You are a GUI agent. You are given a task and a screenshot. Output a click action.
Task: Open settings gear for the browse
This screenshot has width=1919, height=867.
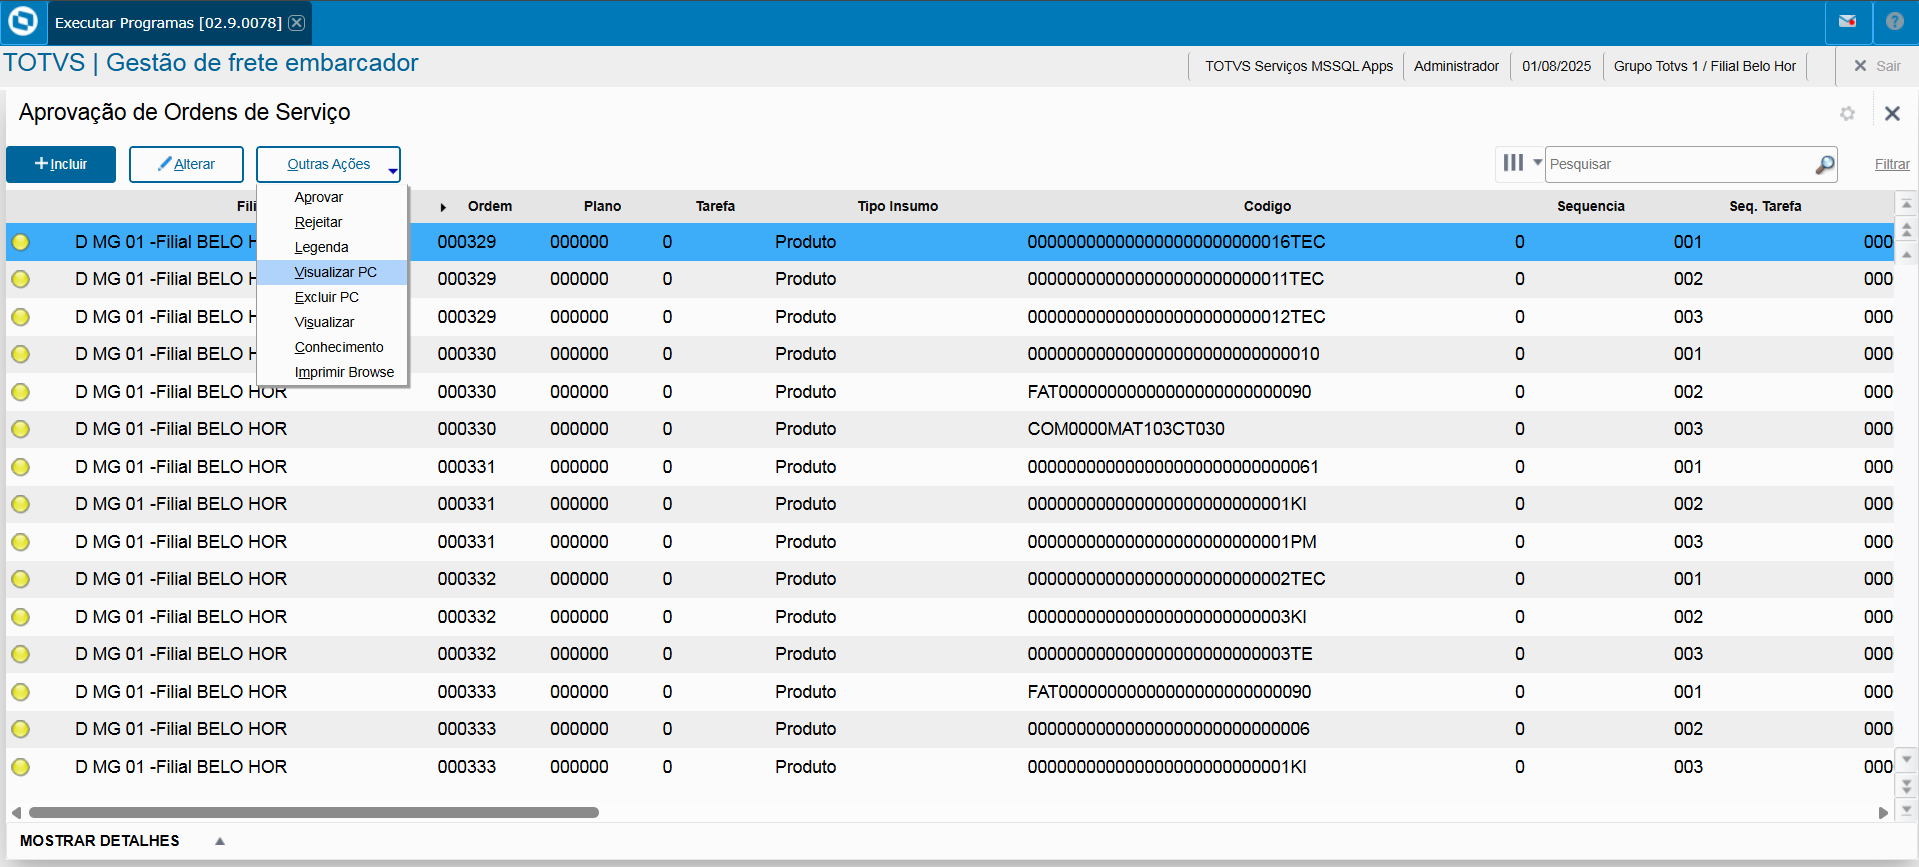pyautogui.click(x=1847, y=113)
